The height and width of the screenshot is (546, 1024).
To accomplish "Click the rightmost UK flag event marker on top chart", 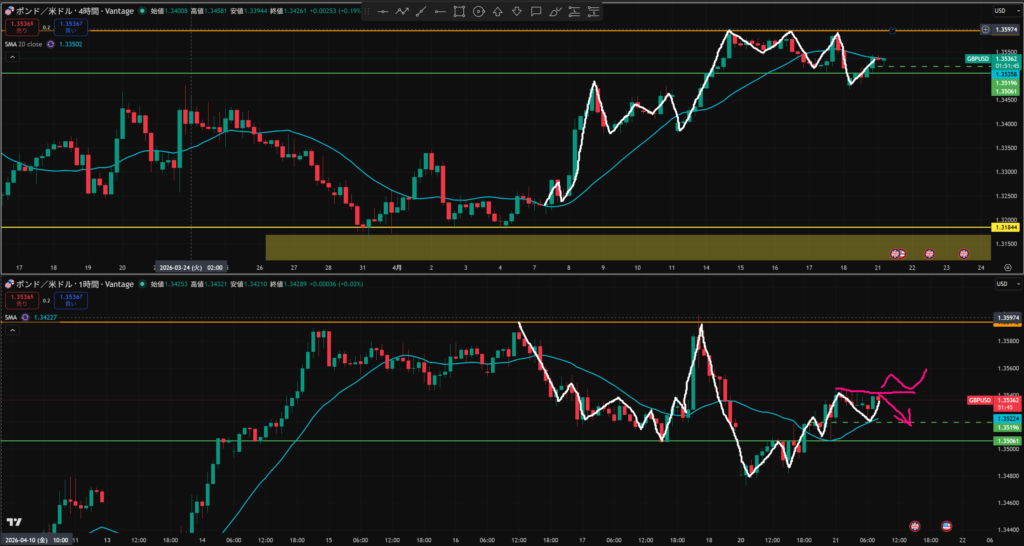I will pos(965,254).
